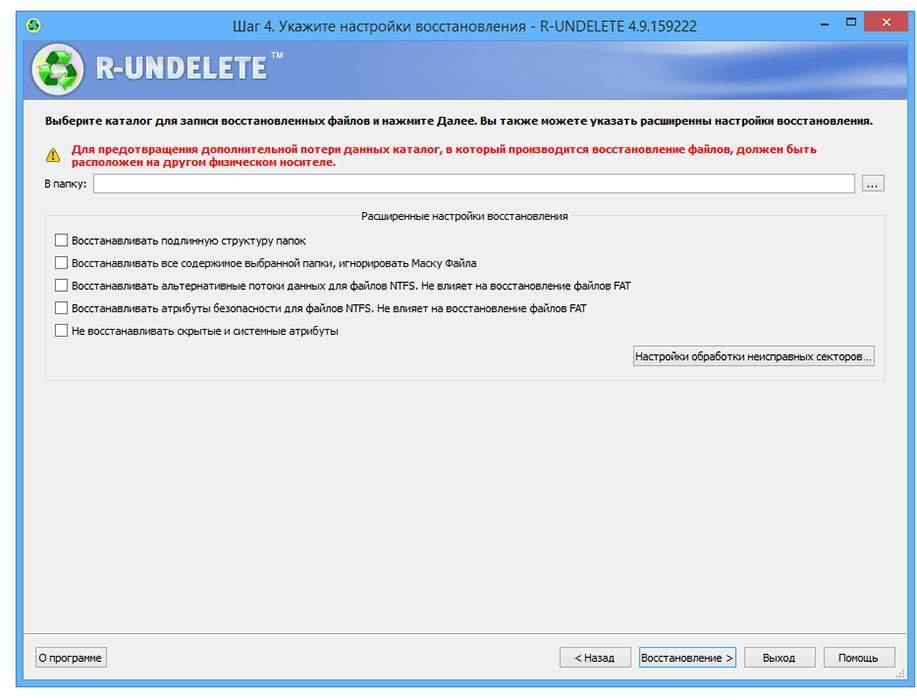Click the R-UNDELETE recycle logo in banner
The width and height of the screenshot is (917, 700).
pos(57,69)
